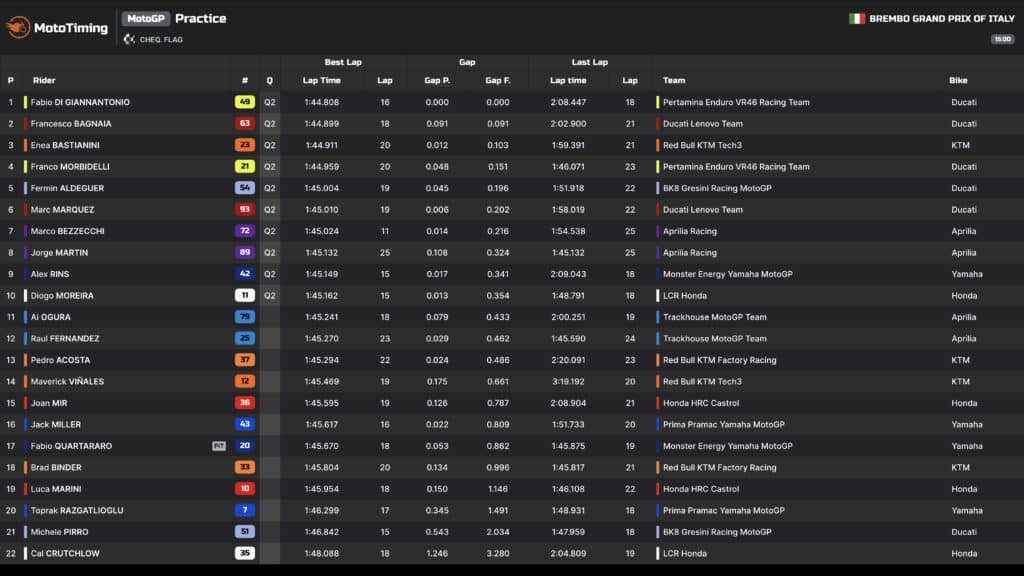
Task: Click the number 10 badge of Marini
Action: tap(245, 489)
